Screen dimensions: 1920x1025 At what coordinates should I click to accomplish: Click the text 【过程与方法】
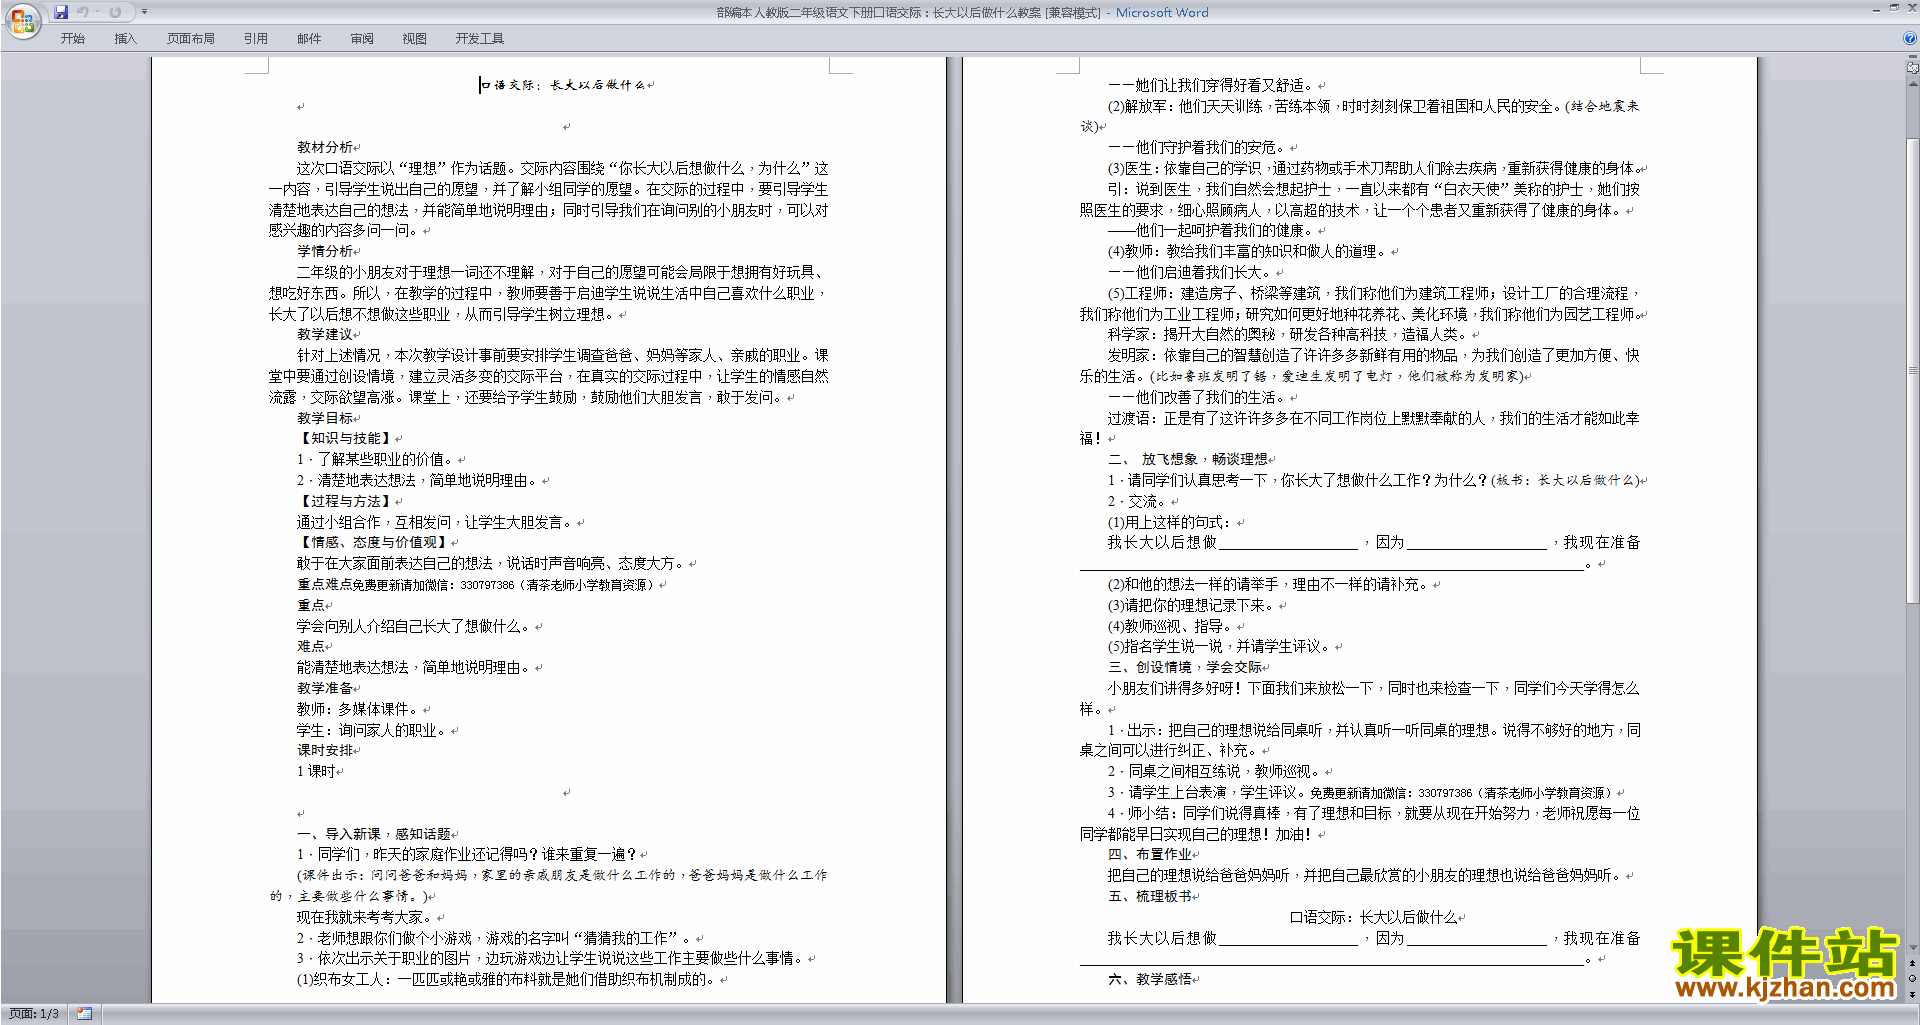345,501
